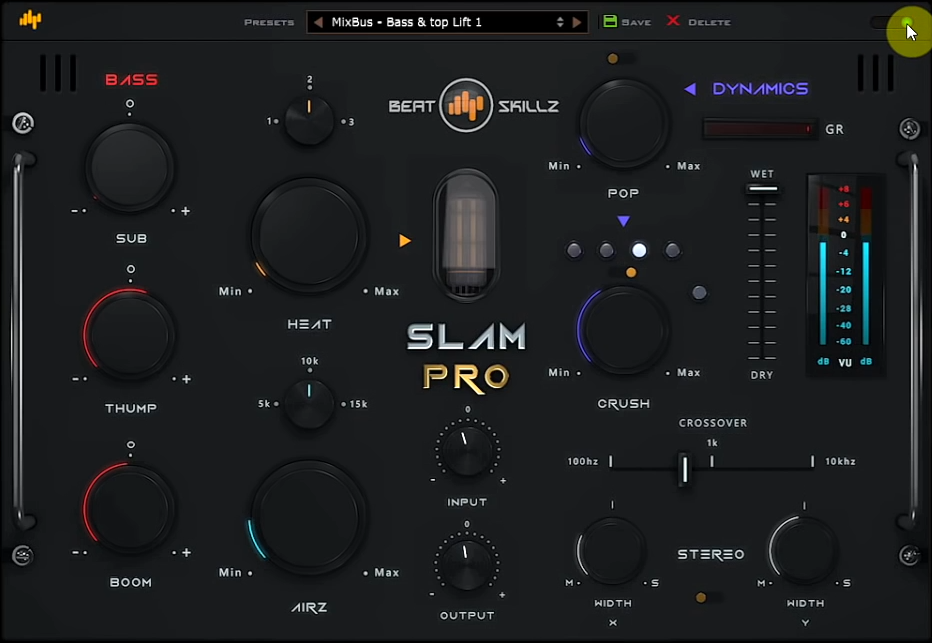Click the 'Max' label next to the Crush knob
Viewport: 932px width, 643px height.
coord(688,373)
